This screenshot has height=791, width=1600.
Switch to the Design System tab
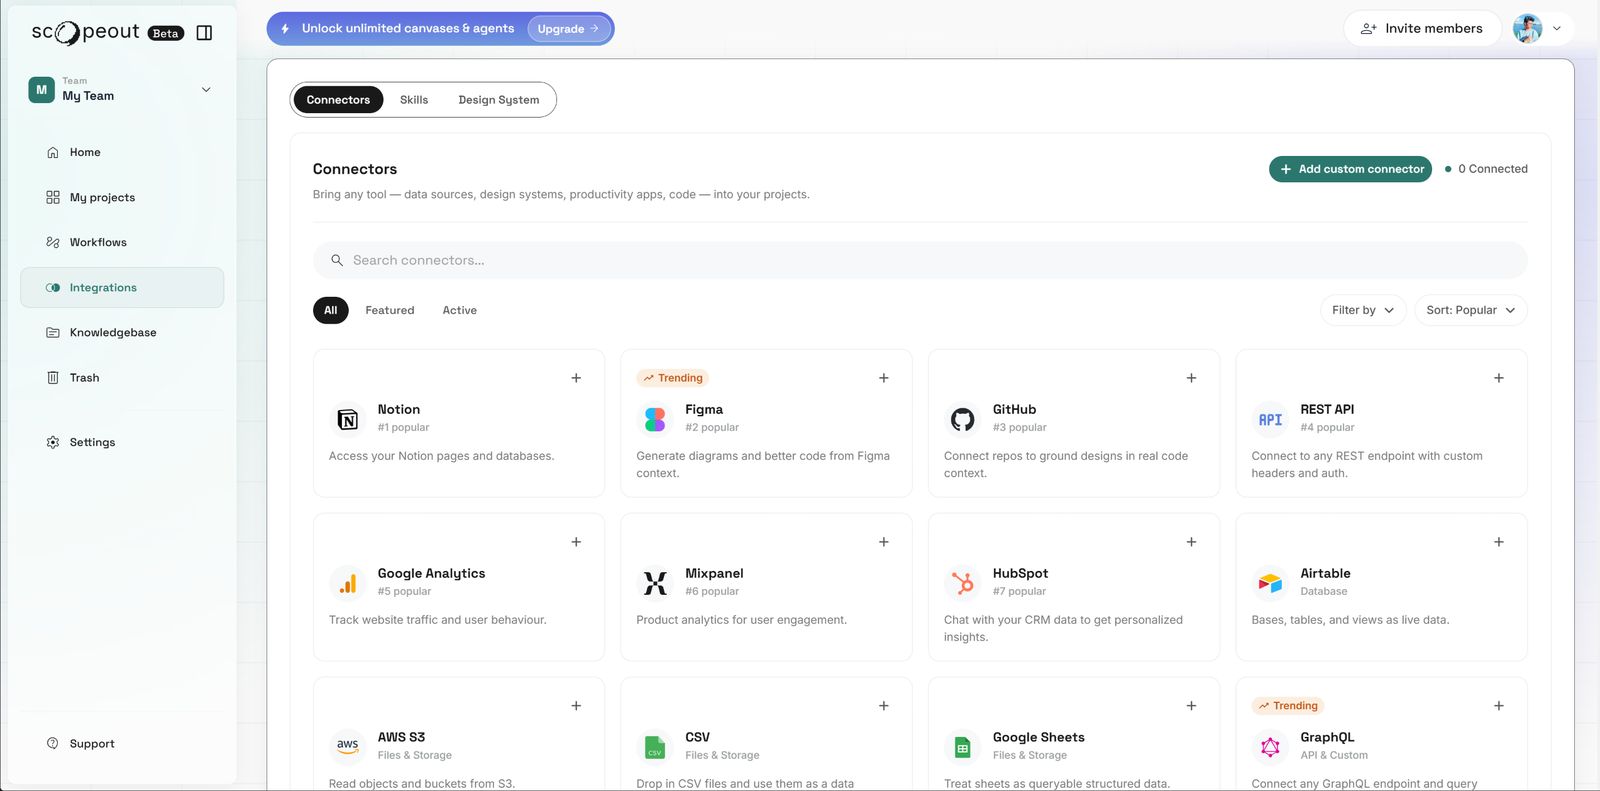click(499, 100)
